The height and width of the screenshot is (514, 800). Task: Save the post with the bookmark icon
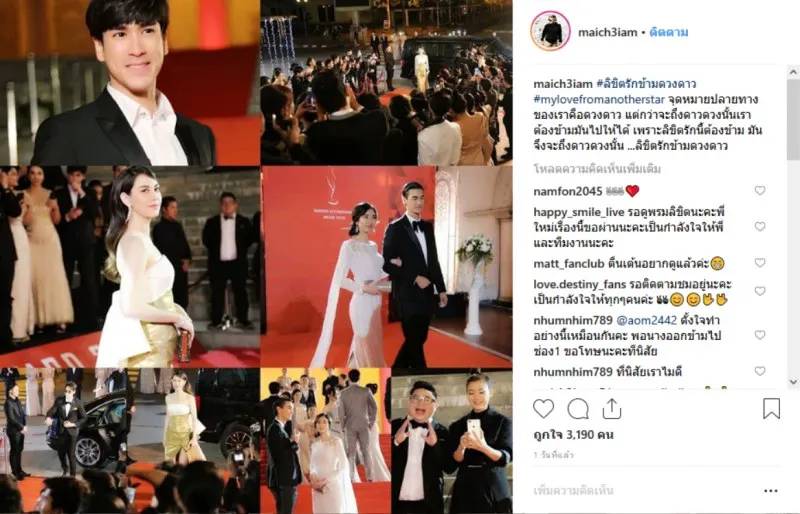pos(771,409)
